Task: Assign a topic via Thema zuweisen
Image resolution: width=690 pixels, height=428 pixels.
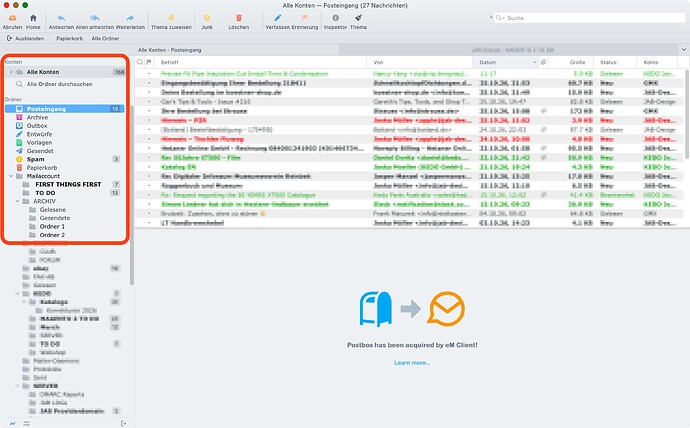Action: (171, 22)
